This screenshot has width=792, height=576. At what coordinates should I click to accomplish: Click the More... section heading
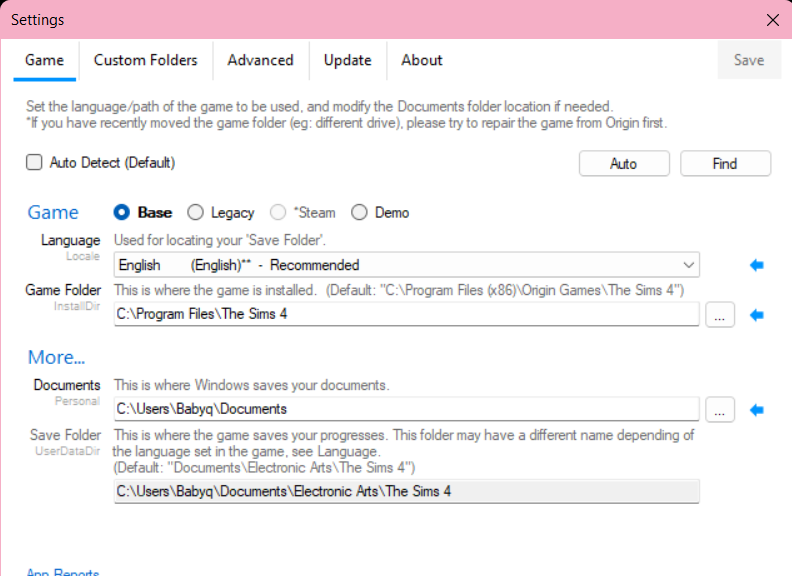57,357
